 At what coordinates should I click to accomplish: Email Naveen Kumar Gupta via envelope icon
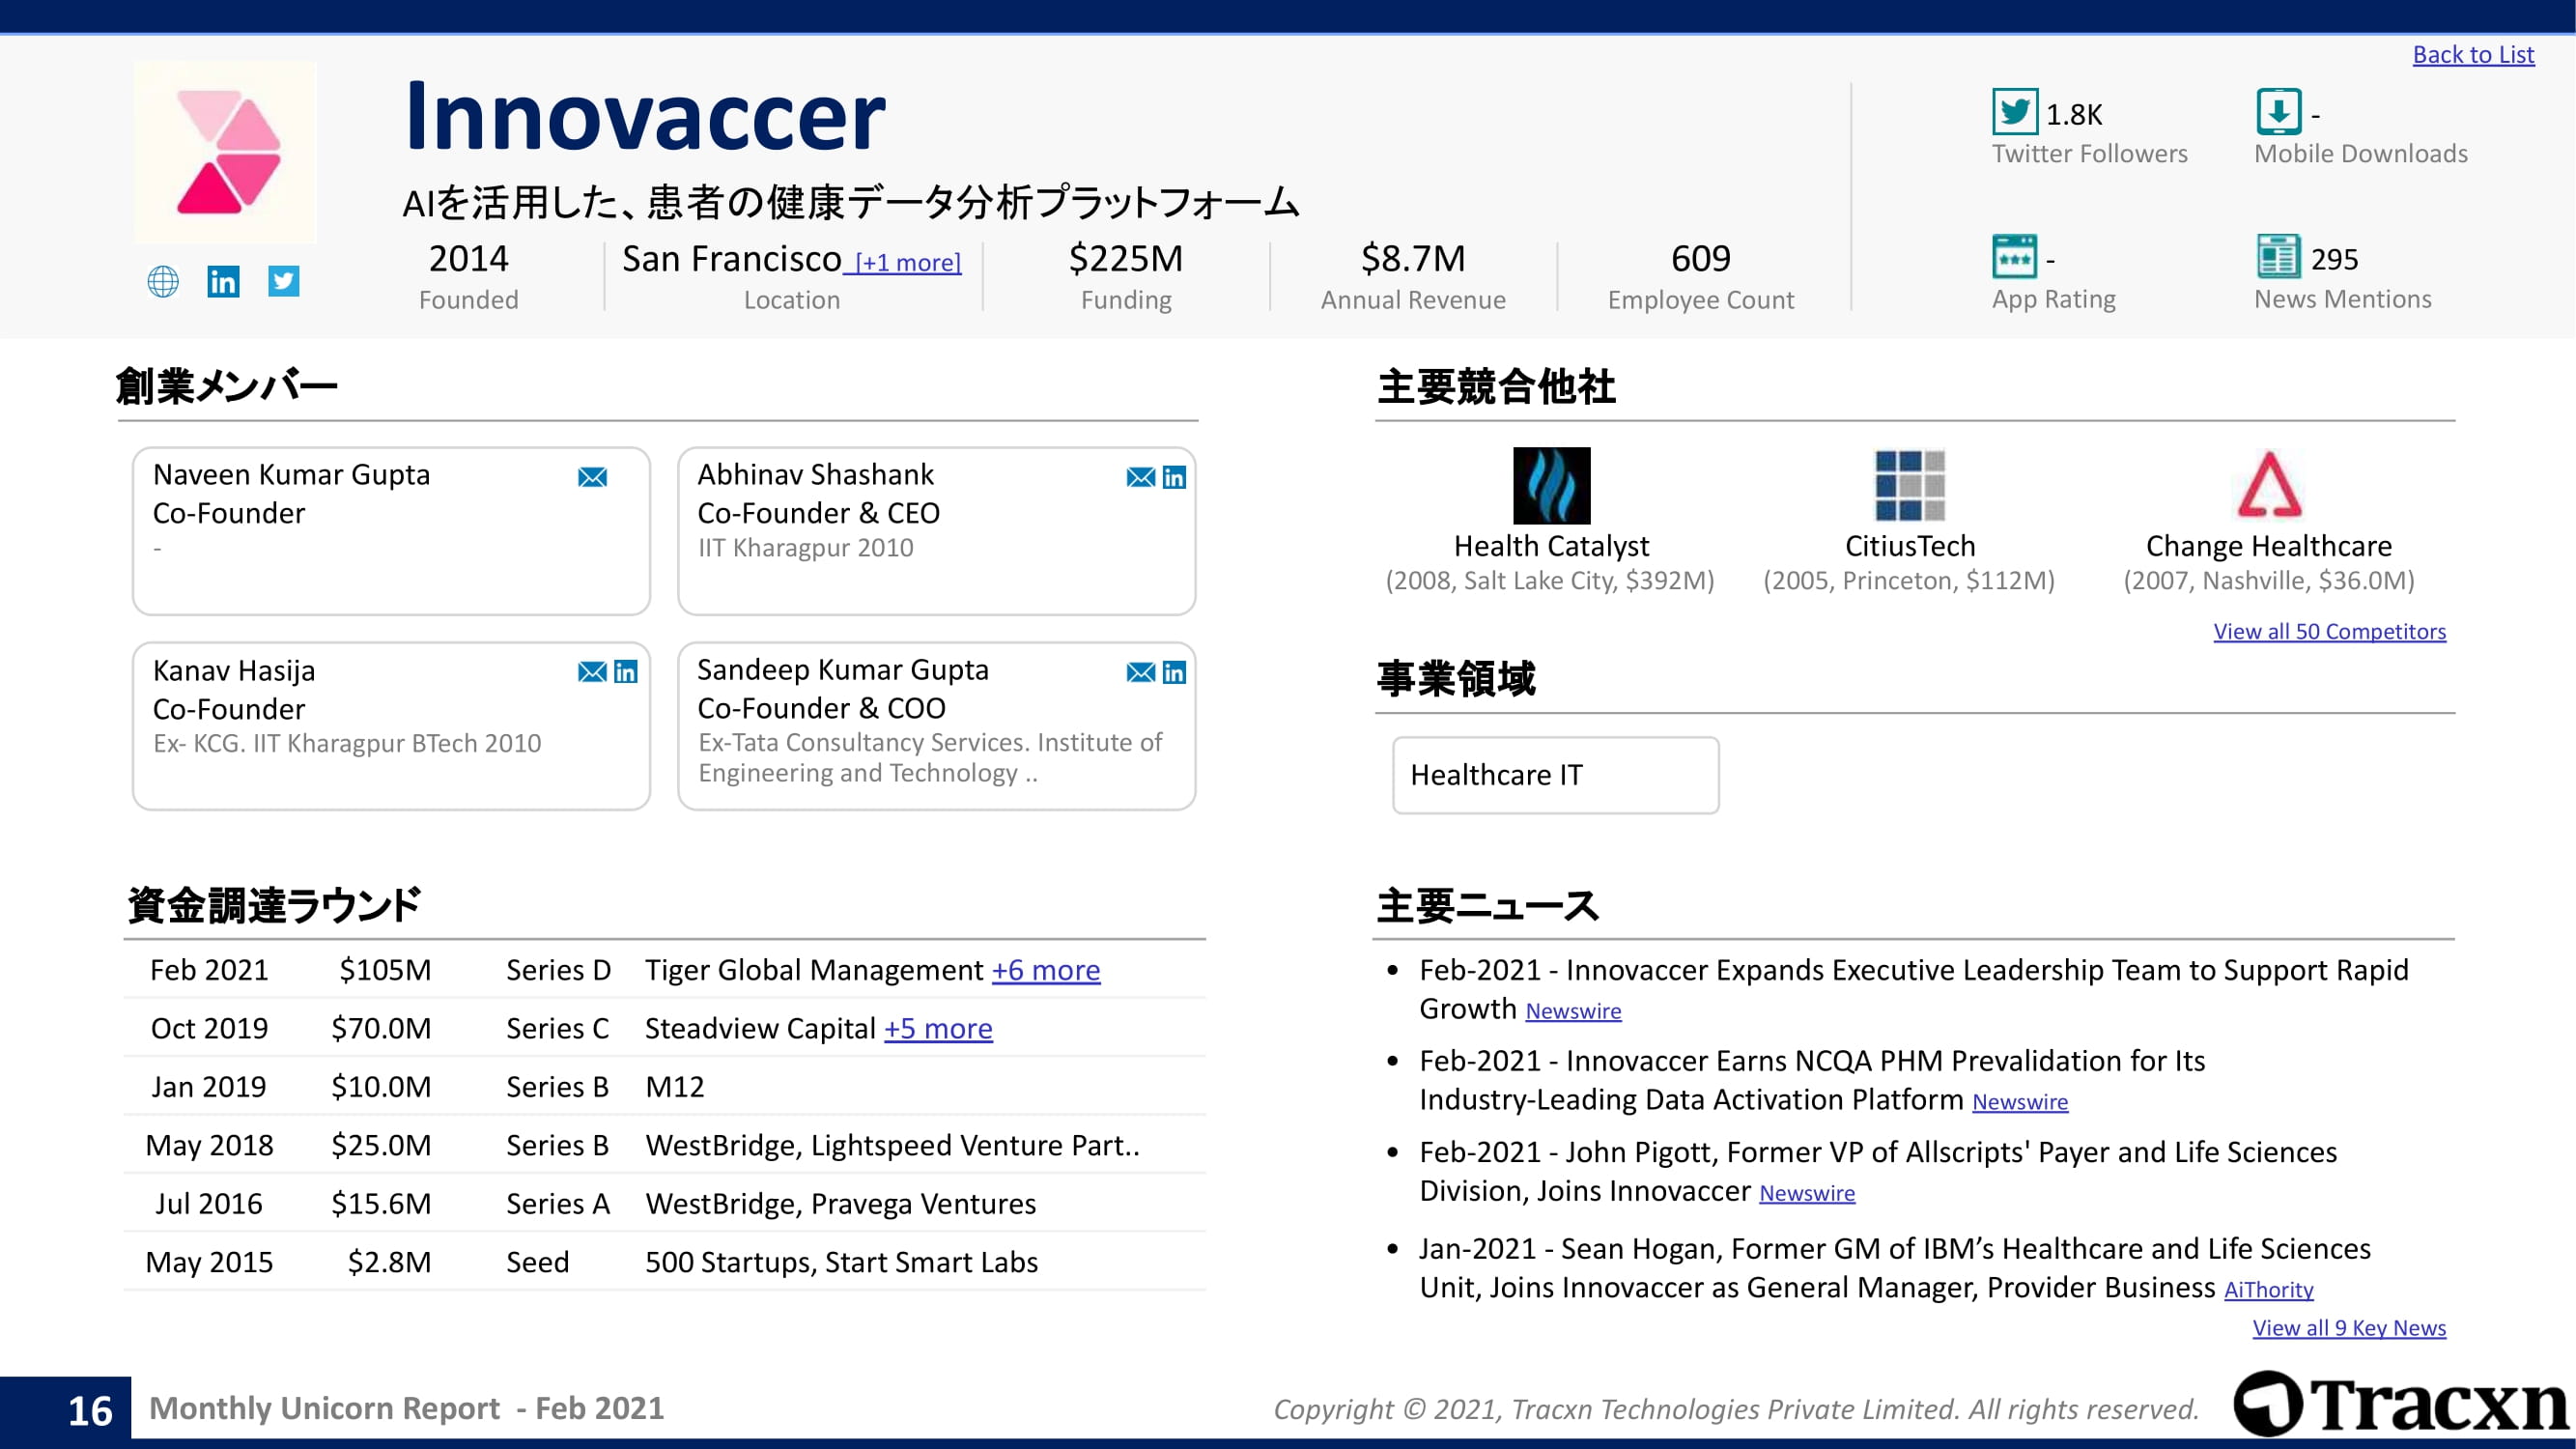592,477
